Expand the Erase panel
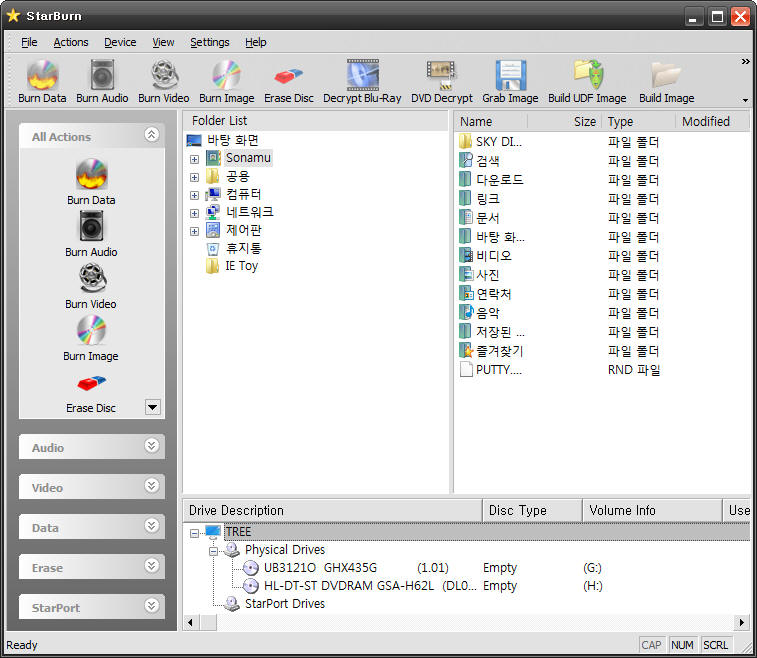 click(152, 566)
